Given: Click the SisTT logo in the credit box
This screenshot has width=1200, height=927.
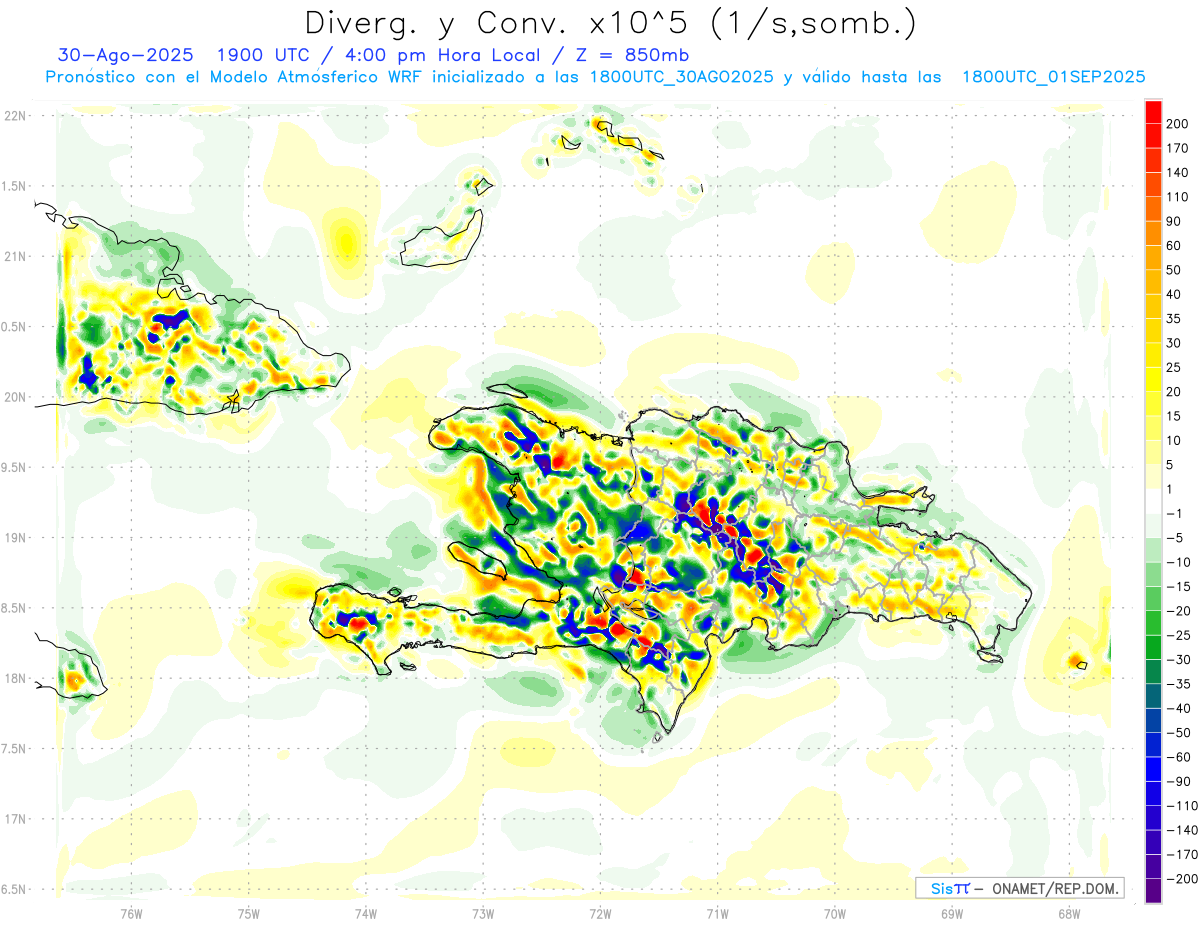Looking at the screenshot, I should (x=950, y=888).
